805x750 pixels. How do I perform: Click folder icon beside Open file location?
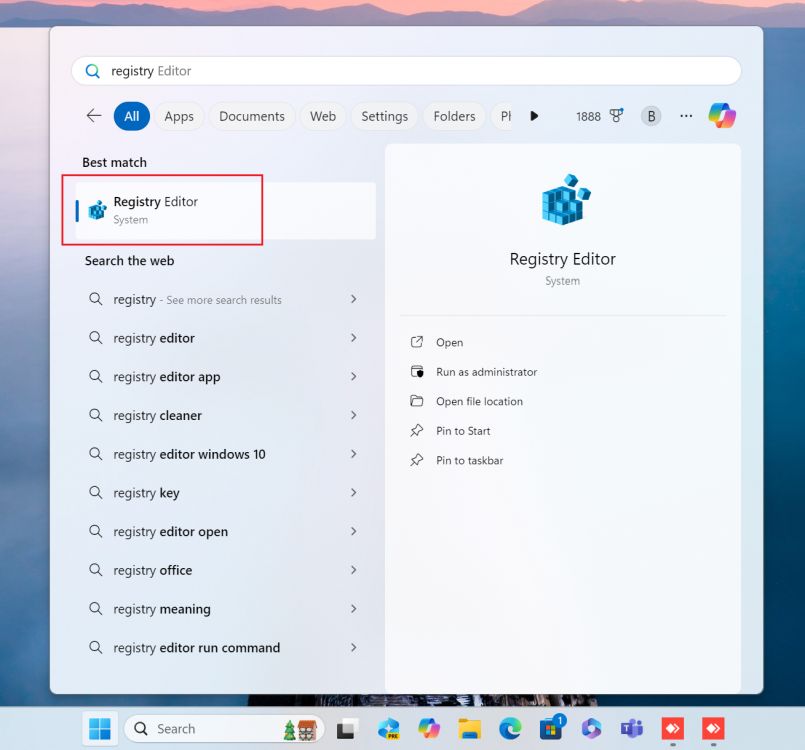(x=417, y=401)
